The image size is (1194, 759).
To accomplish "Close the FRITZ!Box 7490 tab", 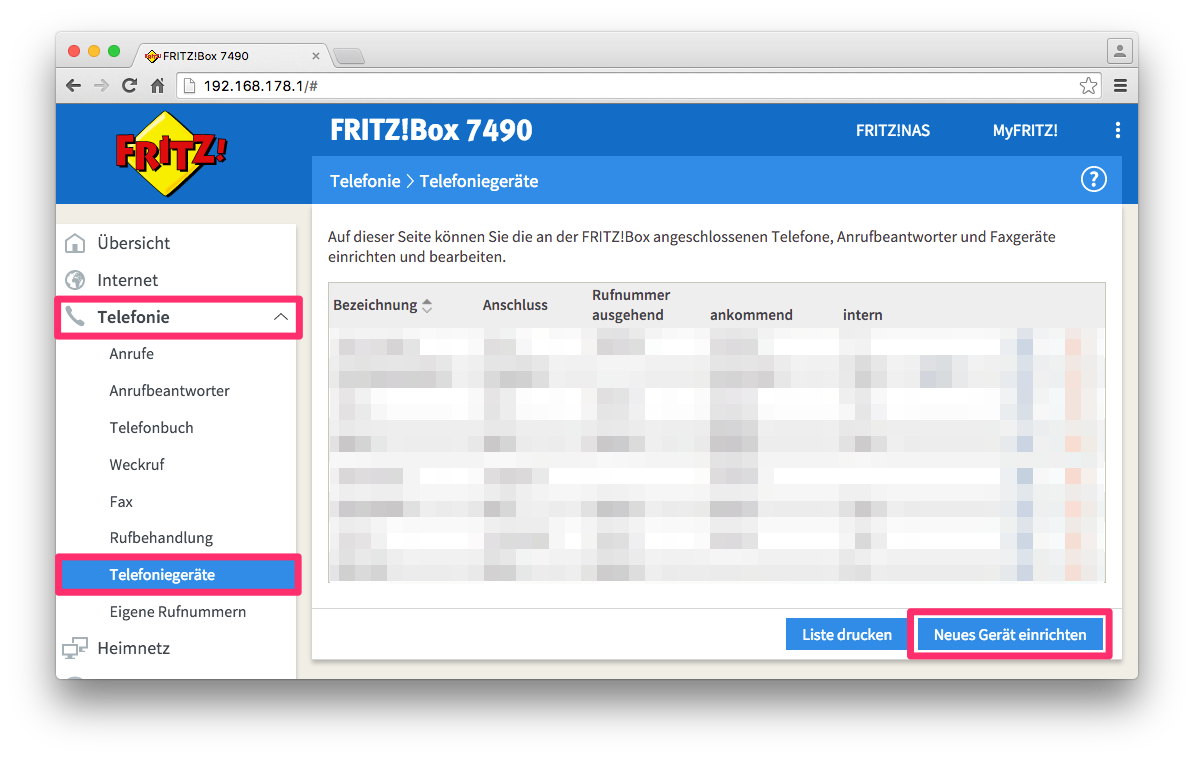I will [x=315, y=56].
